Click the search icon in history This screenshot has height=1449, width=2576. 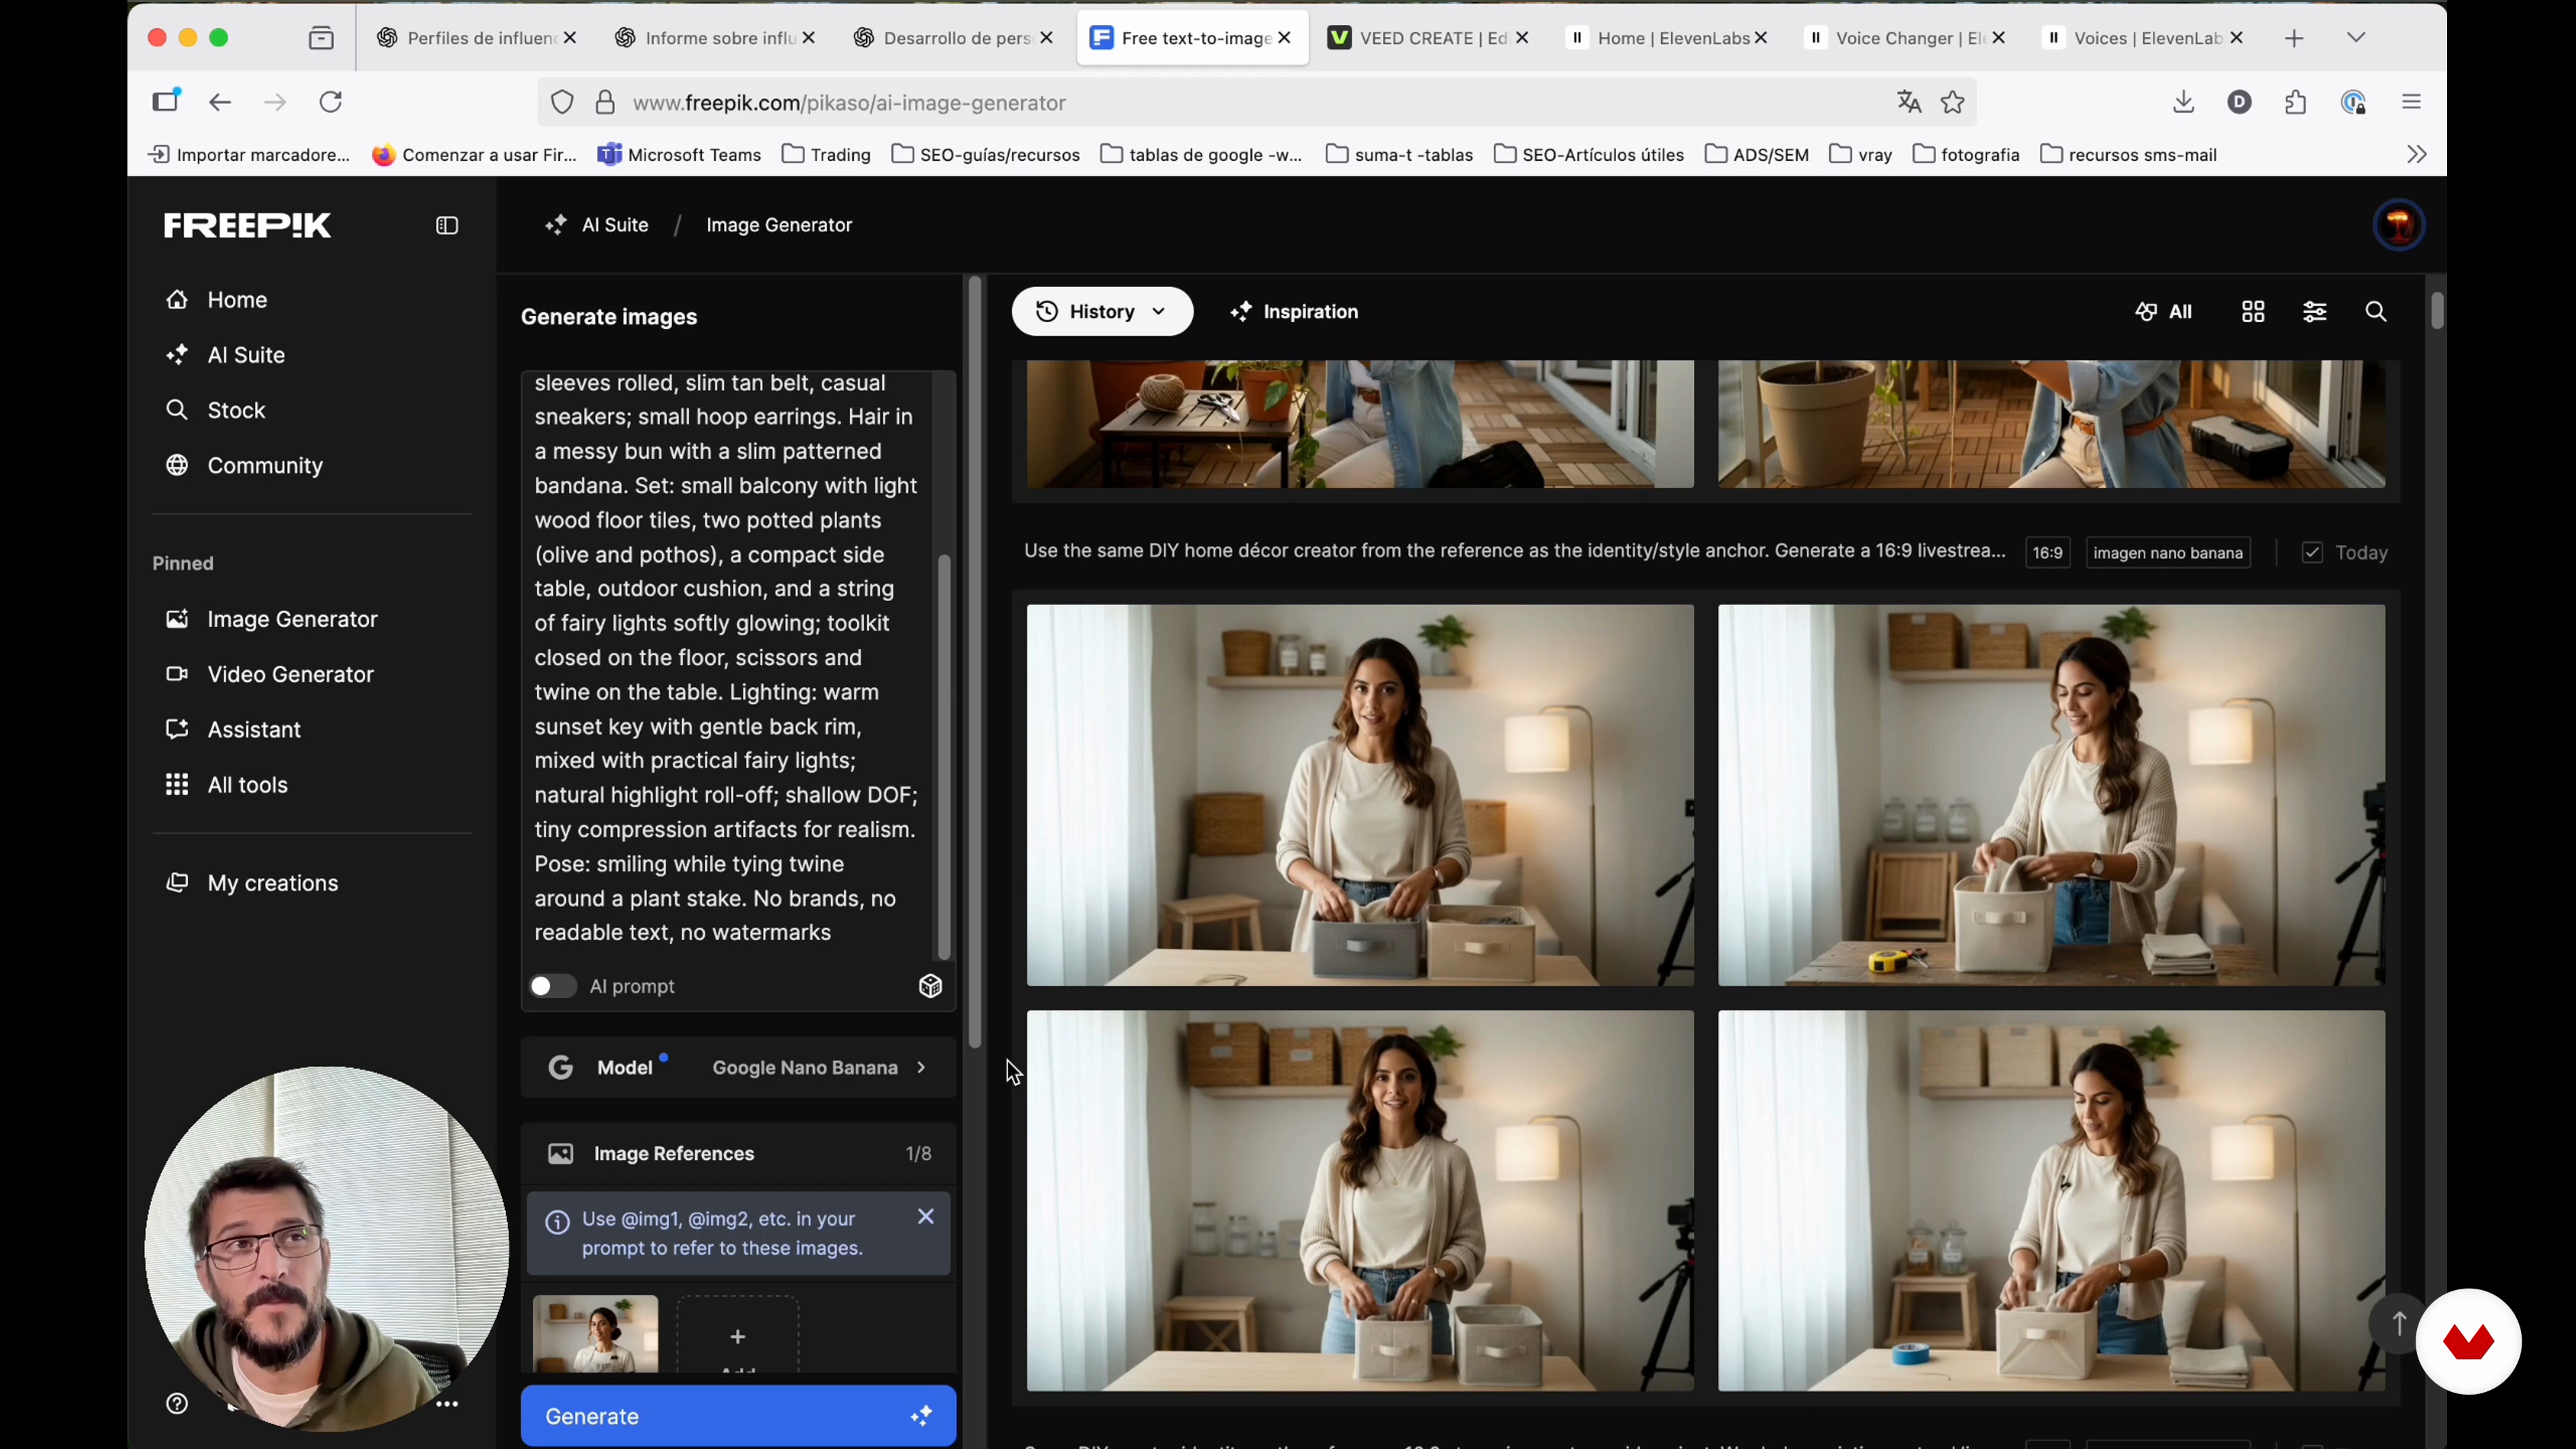[x=2376, y=312]
